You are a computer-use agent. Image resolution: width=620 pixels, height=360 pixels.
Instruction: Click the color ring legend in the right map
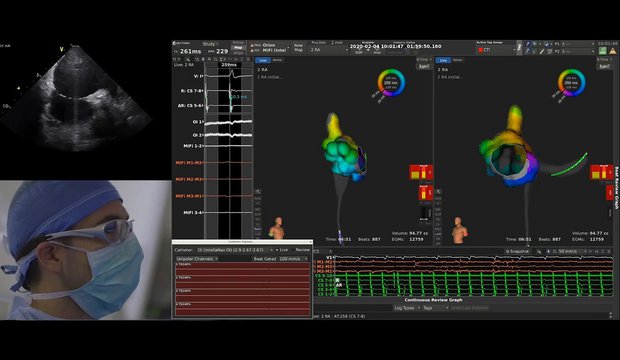tap(571, 83)
